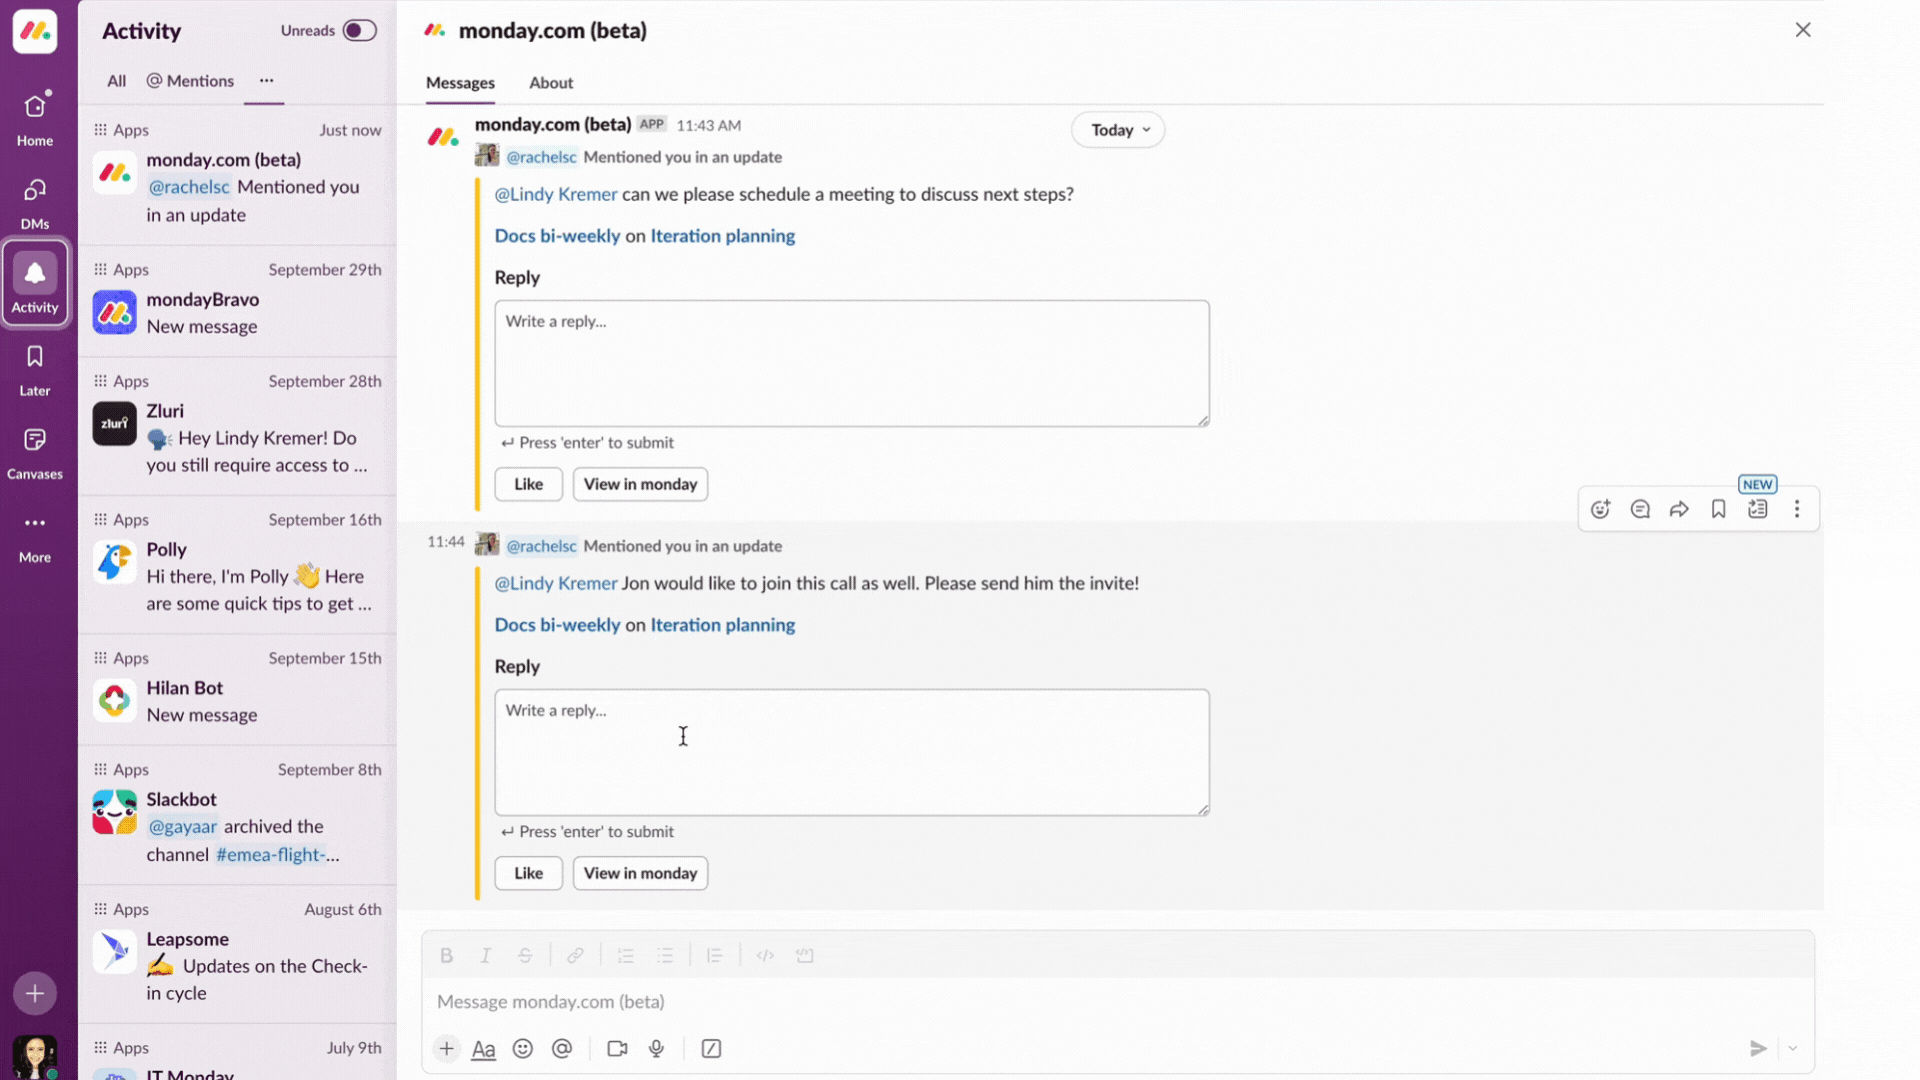This screenshot has height=1080, width=1920.
Task: Select the microphone to record audio clip
Action: click(x=656, y=1048)
